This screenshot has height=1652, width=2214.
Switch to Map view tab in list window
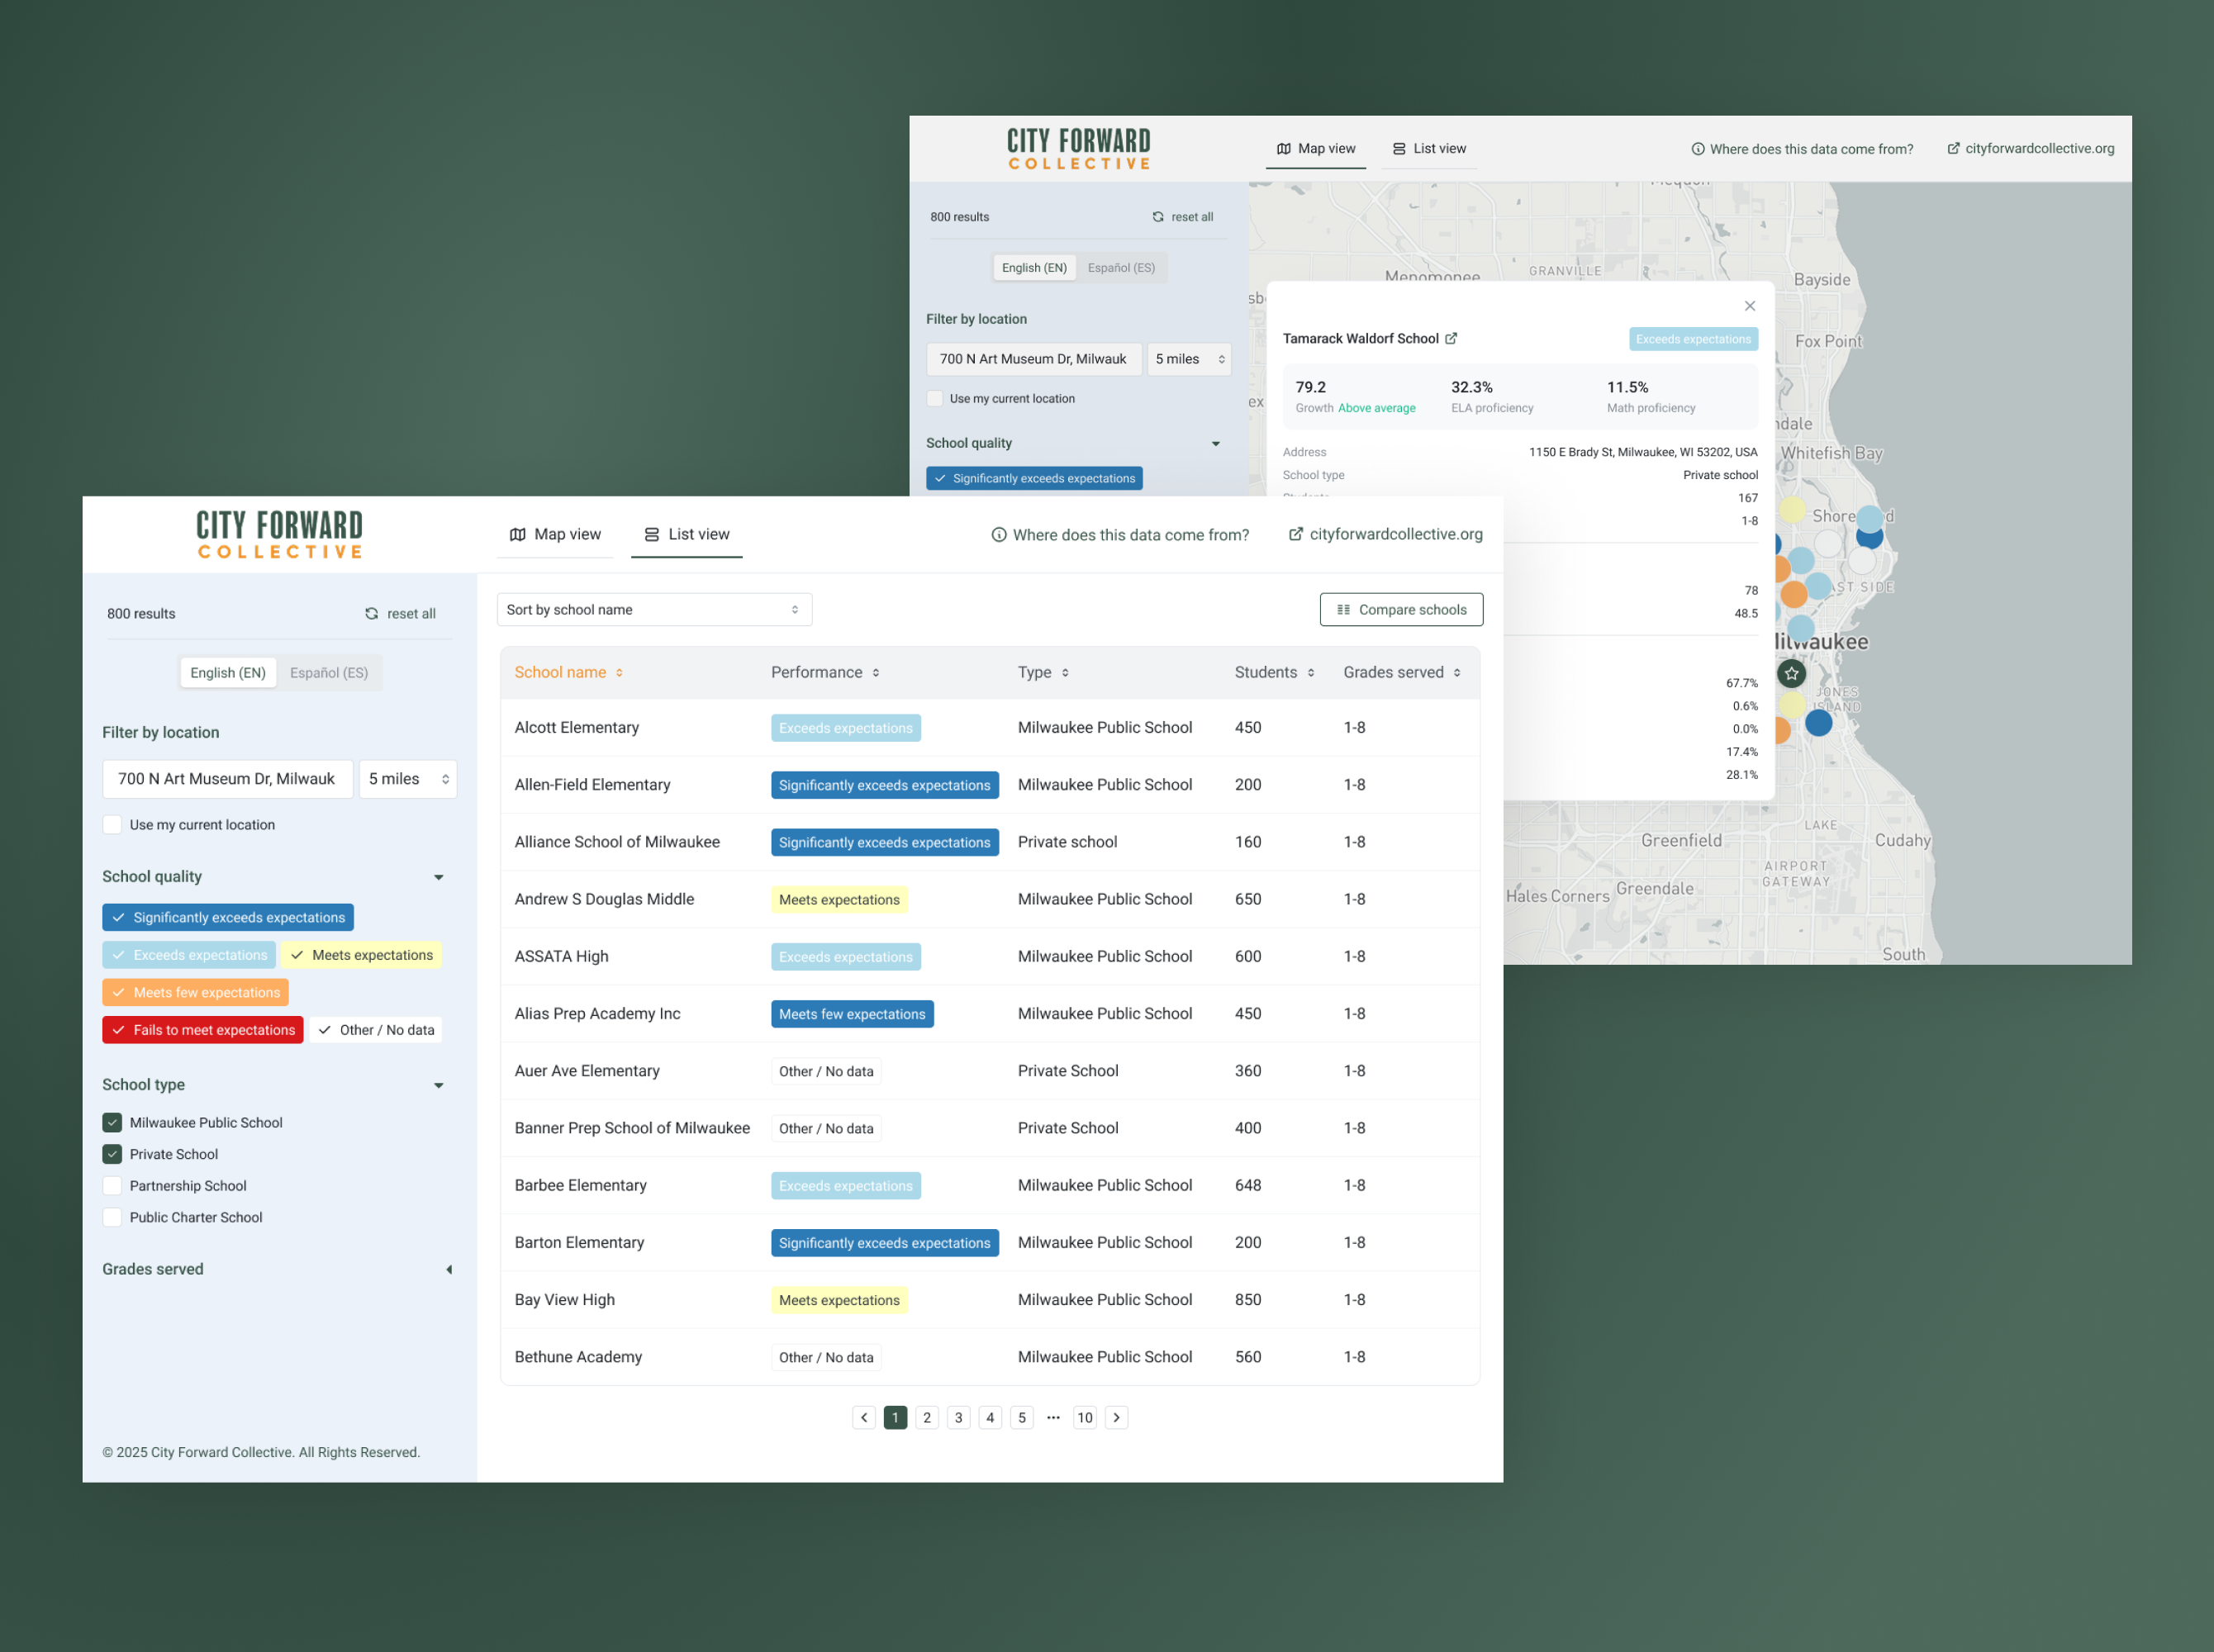pyautogui.click(x=555, y=535)
